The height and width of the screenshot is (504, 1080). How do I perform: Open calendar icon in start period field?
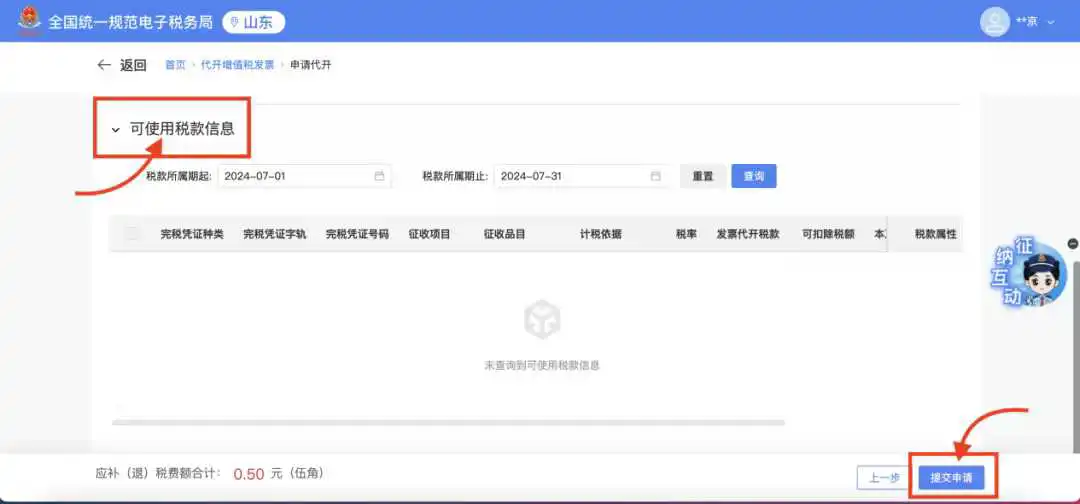pyautogui.click(x=379, y=176)
